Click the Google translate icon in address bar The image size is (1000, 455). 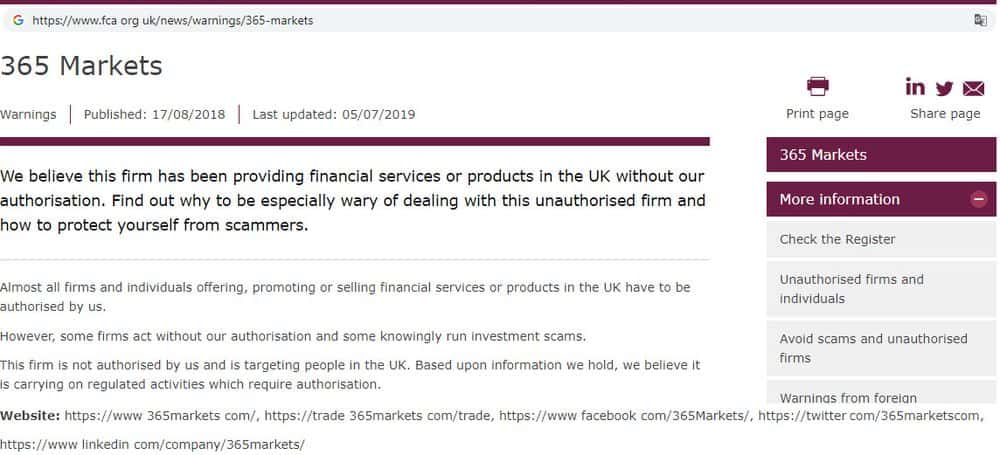tap(980, 20)
